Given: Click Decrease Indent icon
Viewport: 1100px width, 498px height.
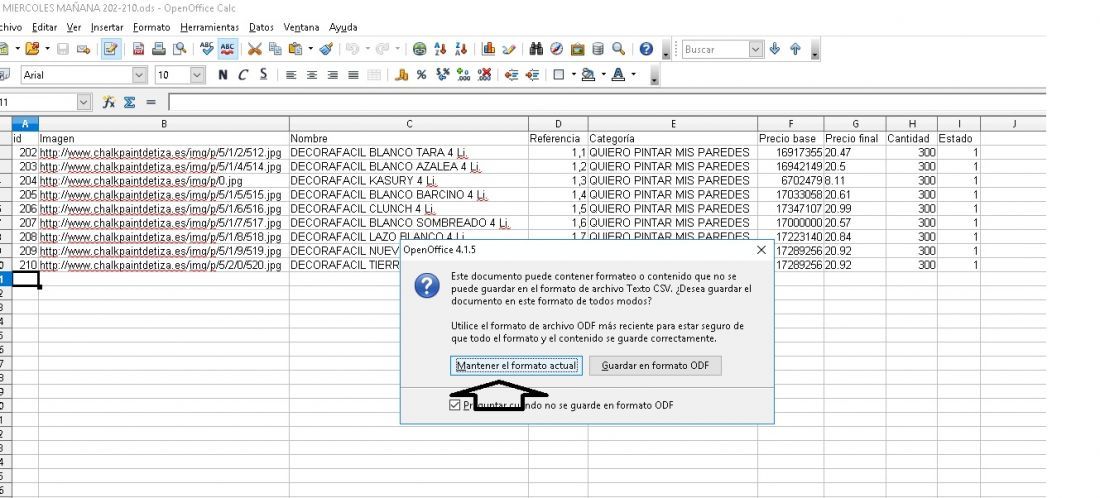Looking at the screenshot, I should click(511, 74).
